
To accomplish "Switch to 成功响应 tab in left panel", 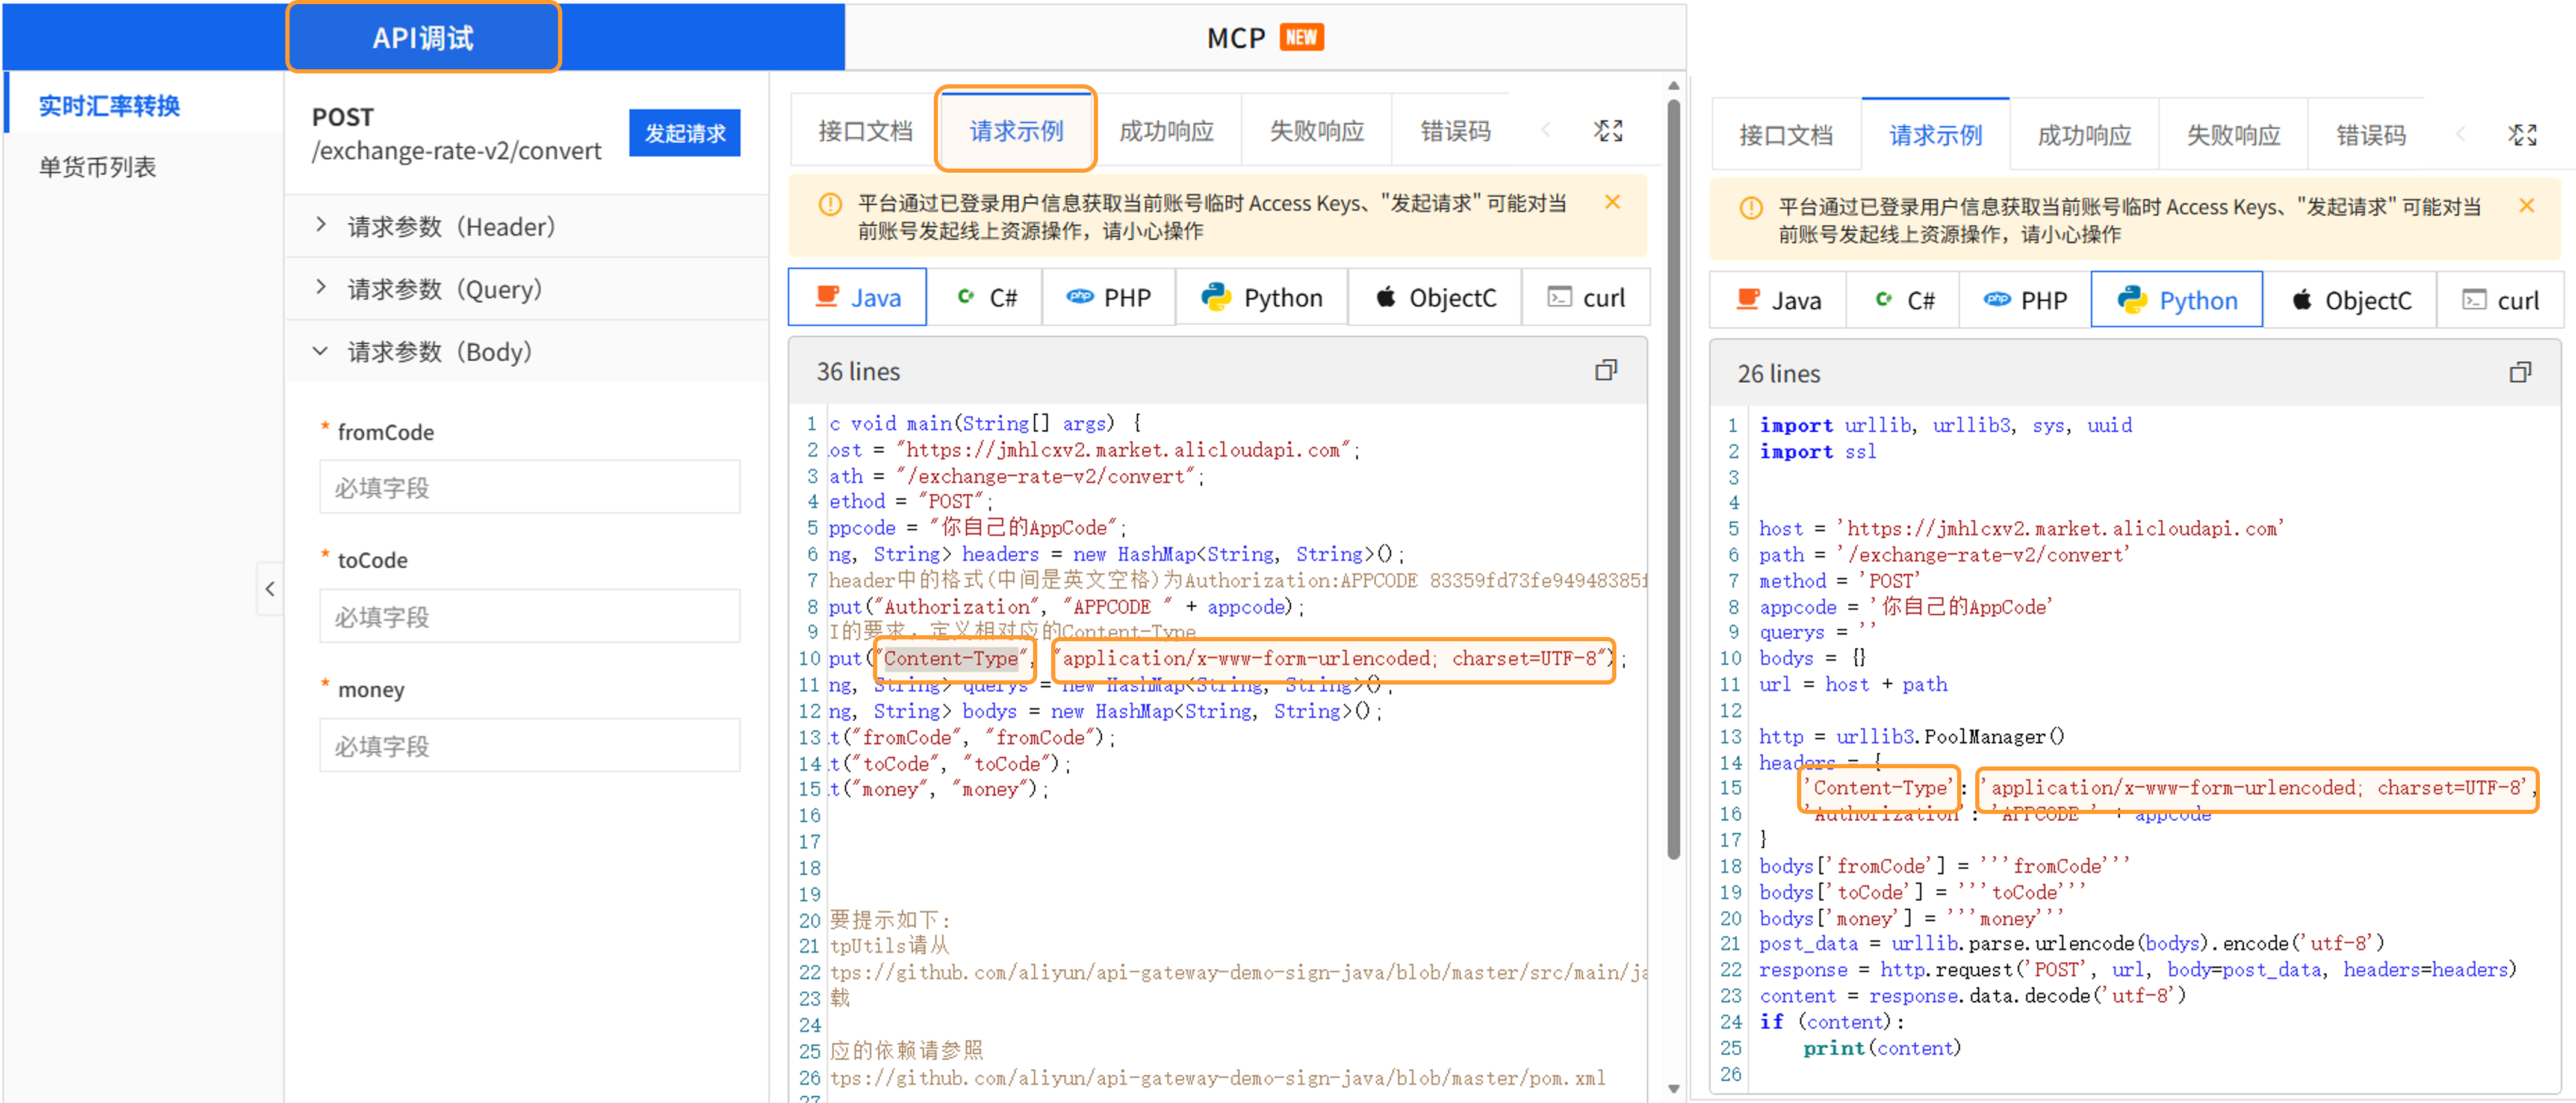I will point(1166,131).
